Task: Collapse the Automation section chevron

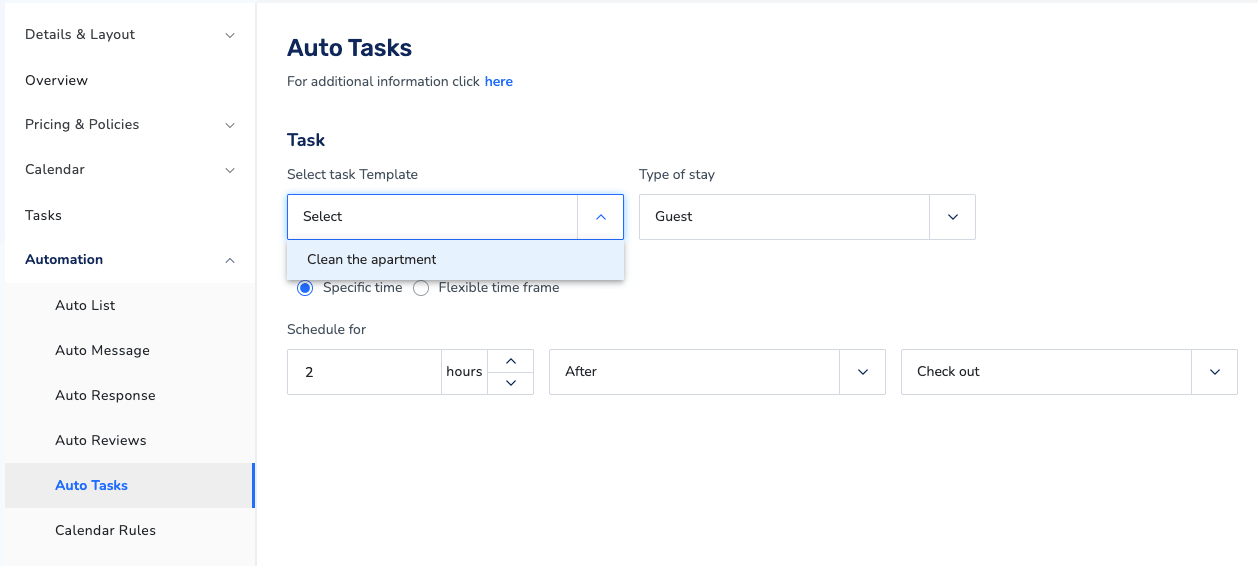Action: click(x=230, y=260)
